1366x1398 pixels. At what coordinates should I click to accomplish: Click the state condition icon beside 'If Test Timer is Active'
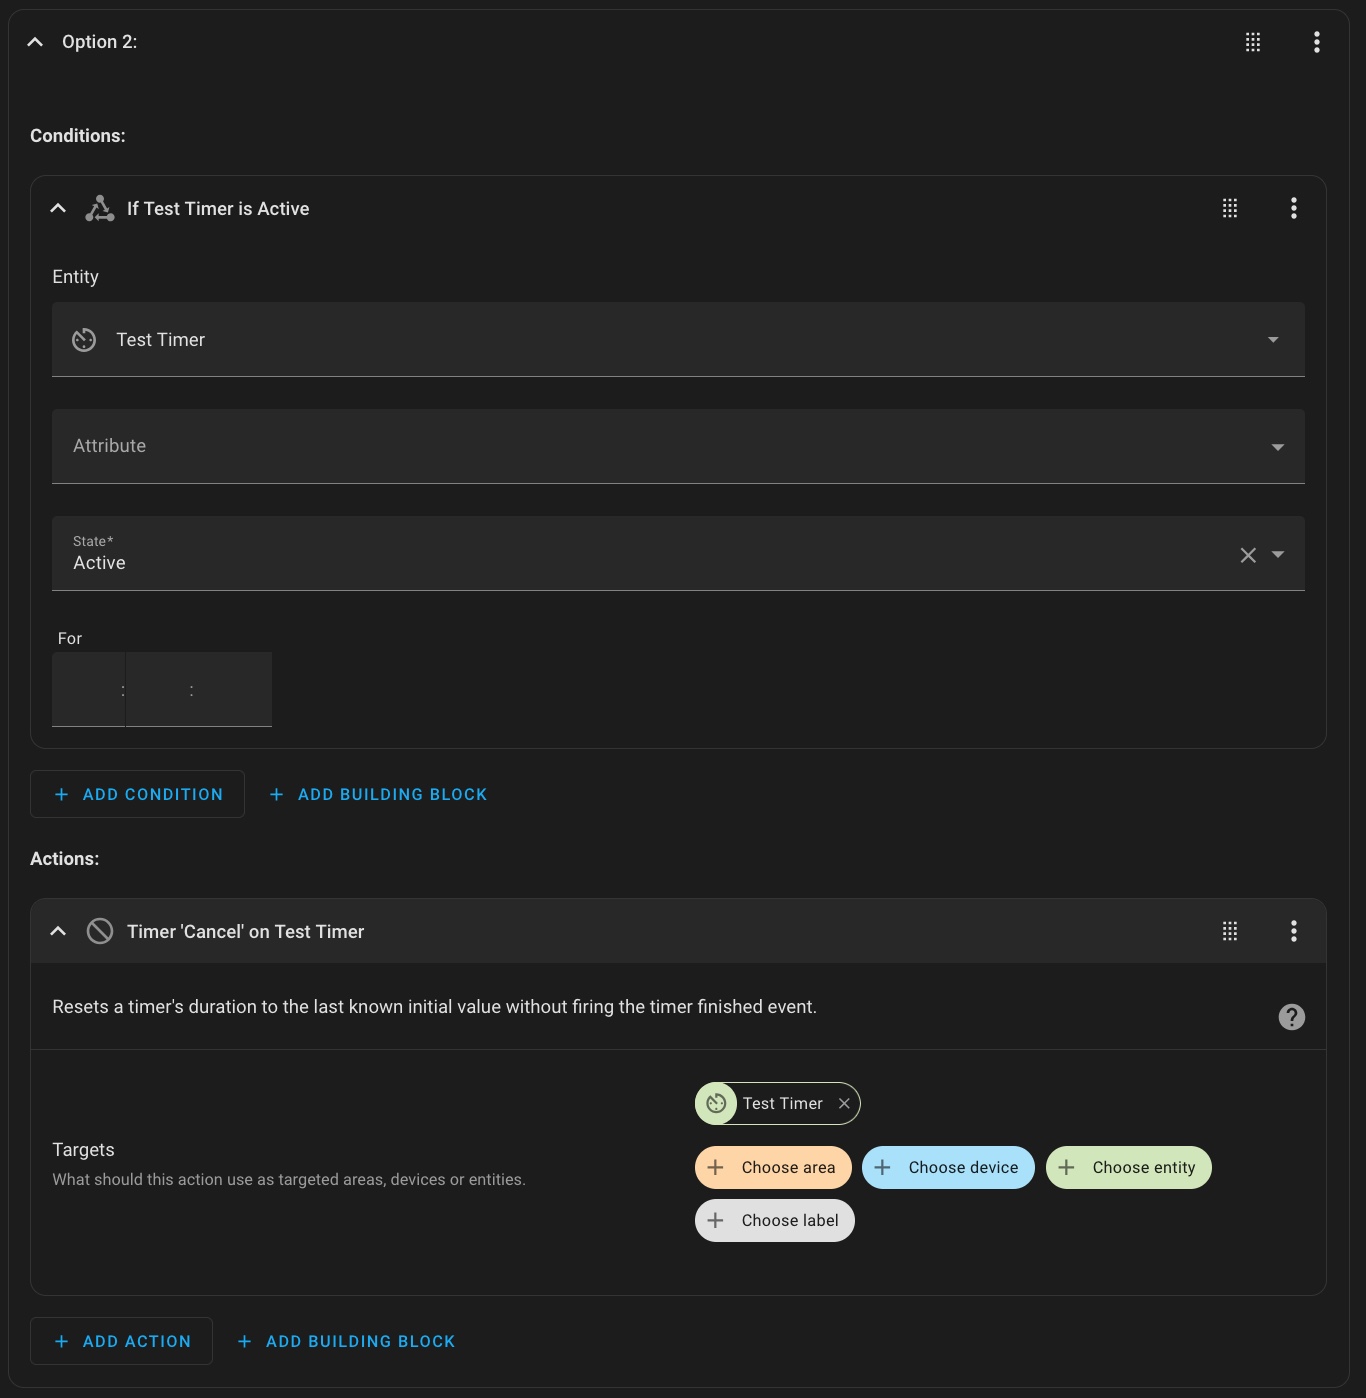coord(99,208)
